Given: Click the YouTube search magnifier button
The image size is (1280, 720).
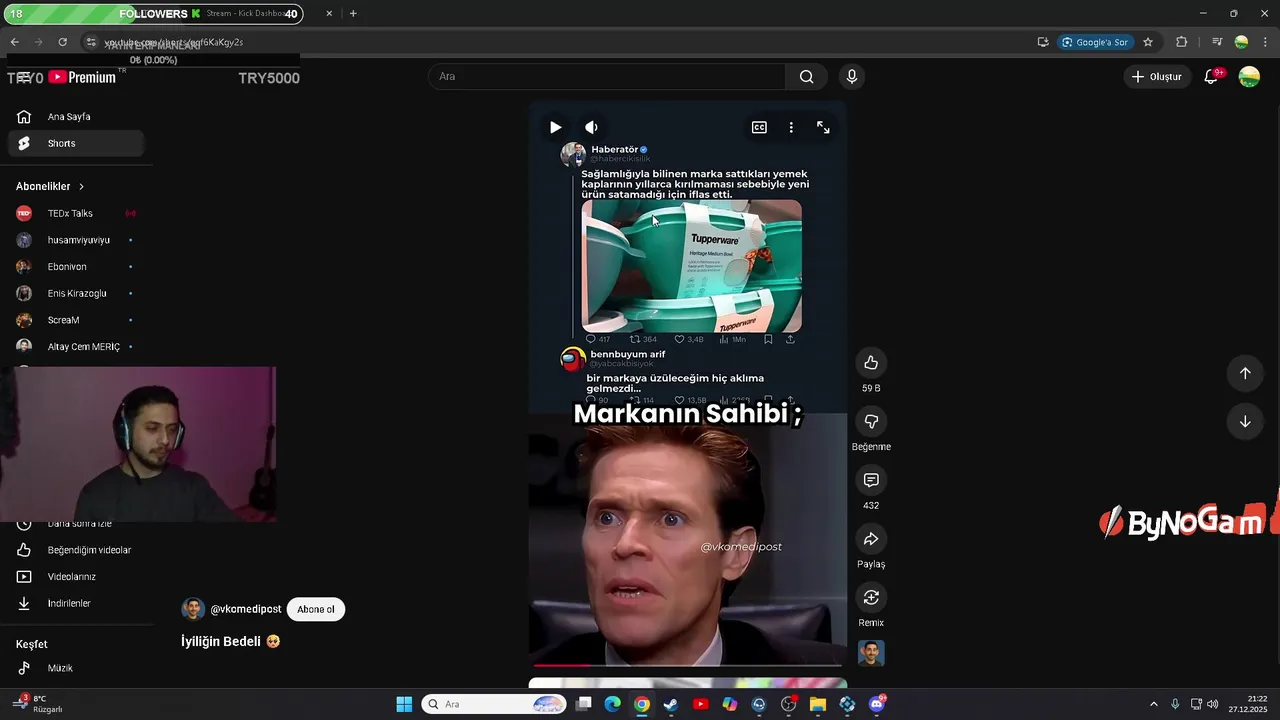Looking at the screenshot, I should click(807, 77).
